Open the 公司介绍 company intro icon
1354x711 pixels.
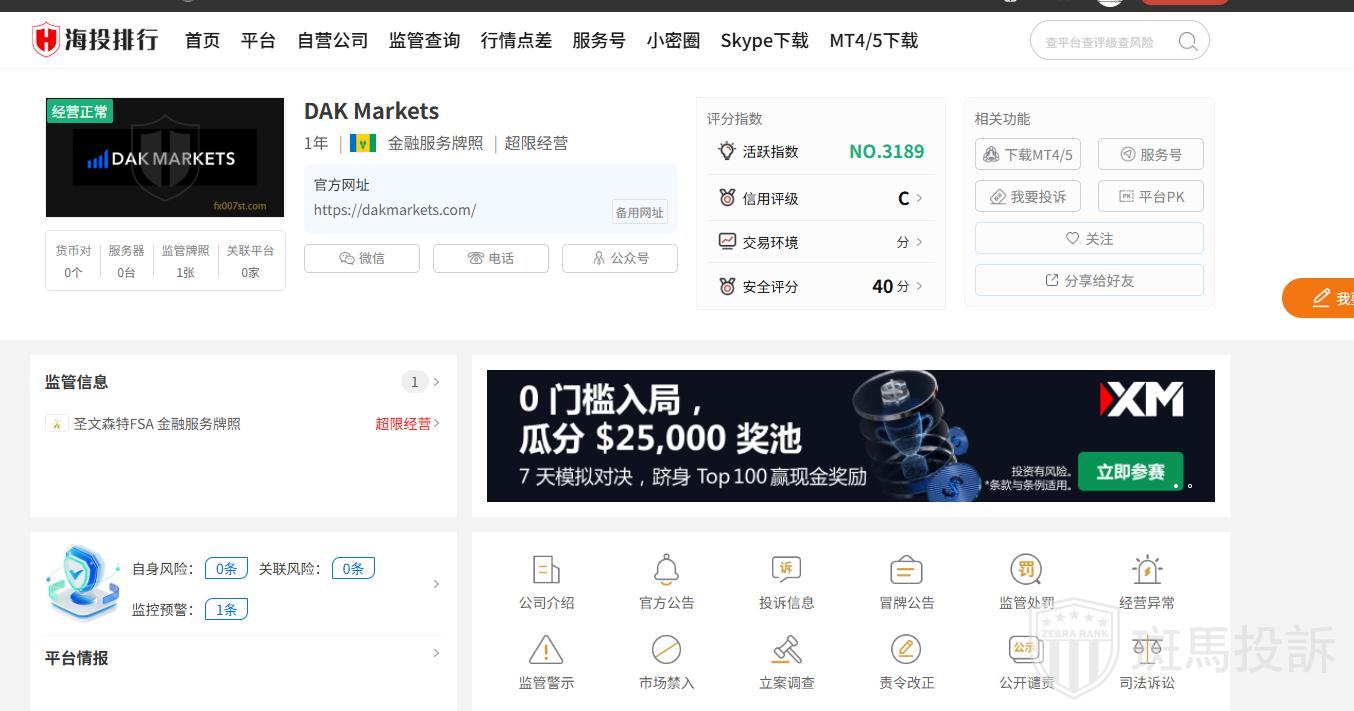pos(546,569)
